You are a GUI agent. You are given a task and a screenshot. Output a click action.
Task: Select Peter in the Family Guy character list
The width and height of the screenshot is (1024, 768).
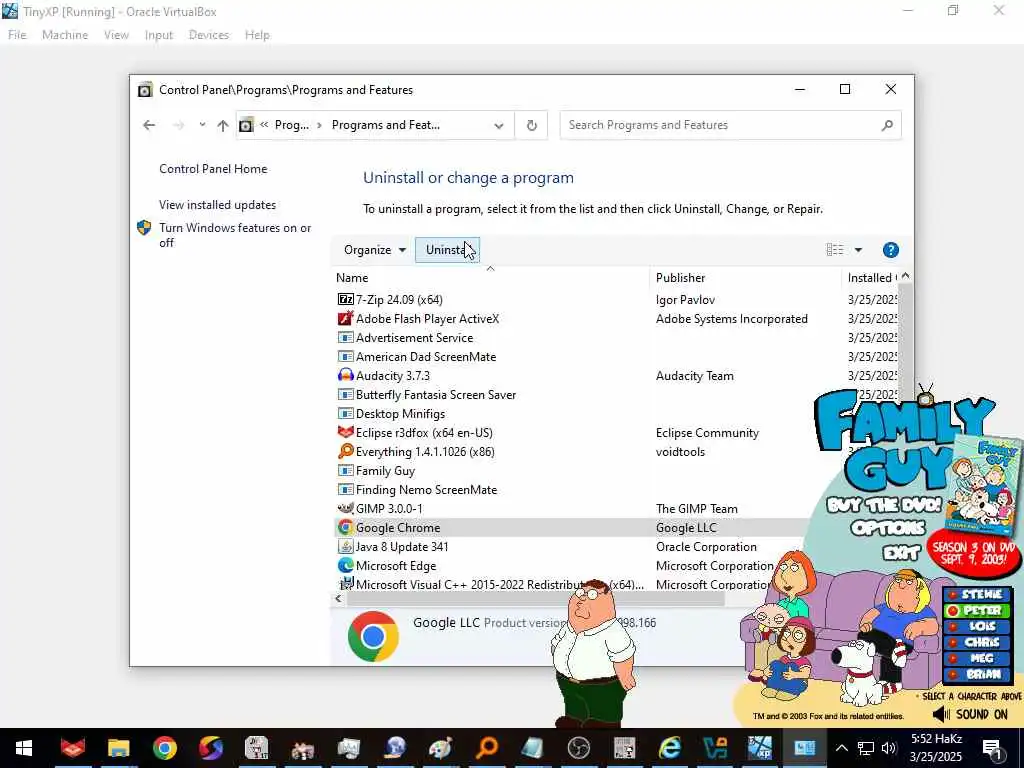coord(977,611)
